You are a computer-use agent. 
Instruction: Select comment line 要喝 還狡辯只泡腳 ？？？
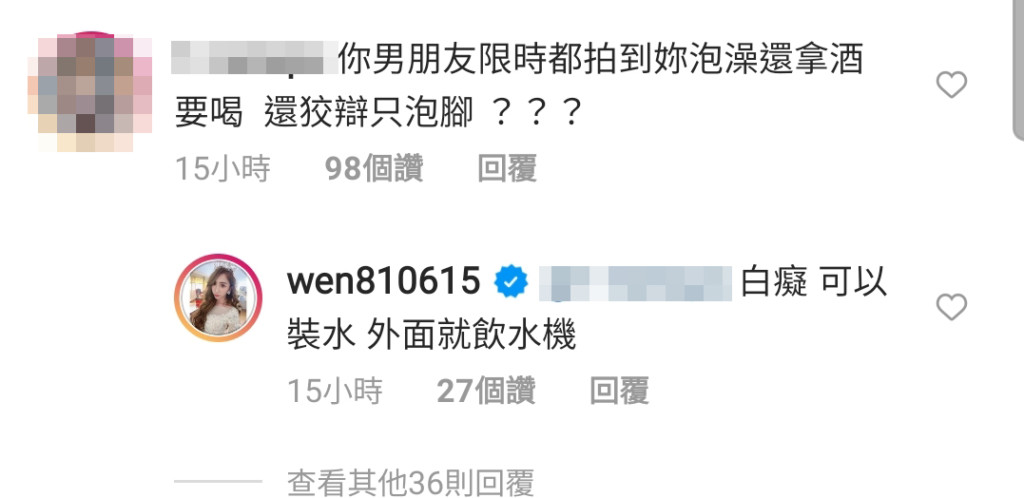pos(378,114)
